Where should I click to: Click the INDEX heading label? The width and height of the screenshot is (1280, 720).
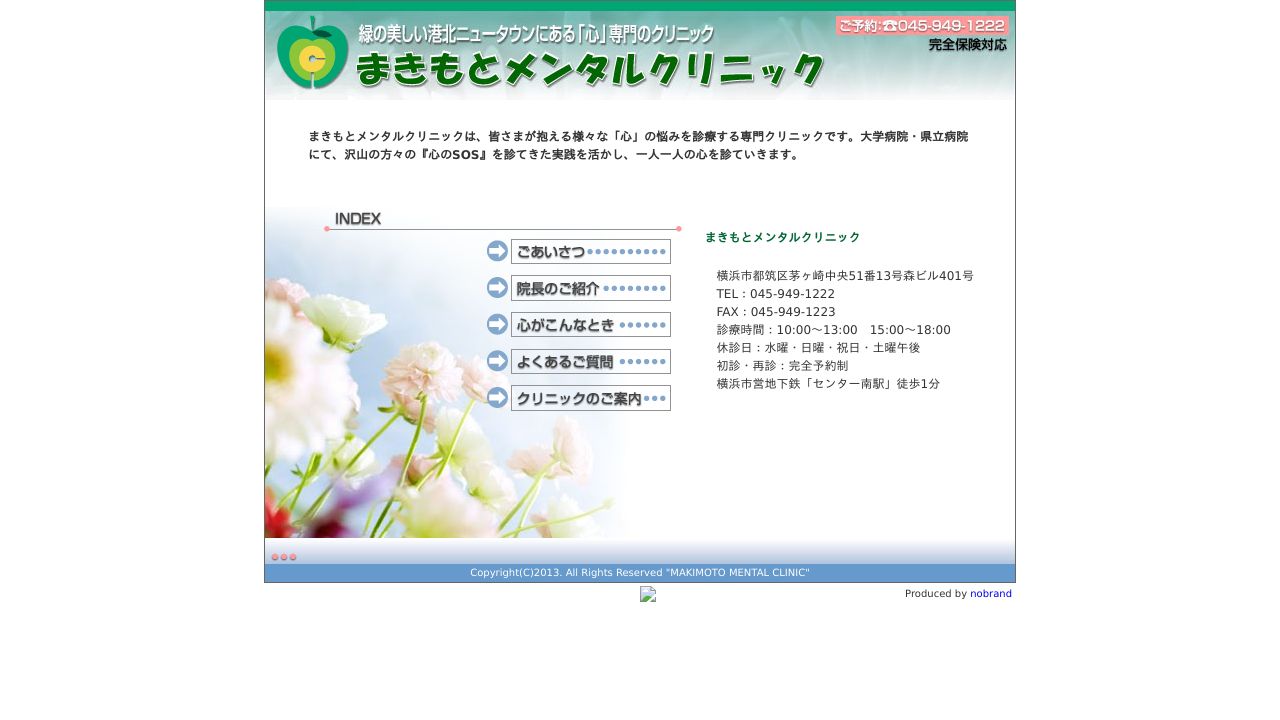(358, 219)
